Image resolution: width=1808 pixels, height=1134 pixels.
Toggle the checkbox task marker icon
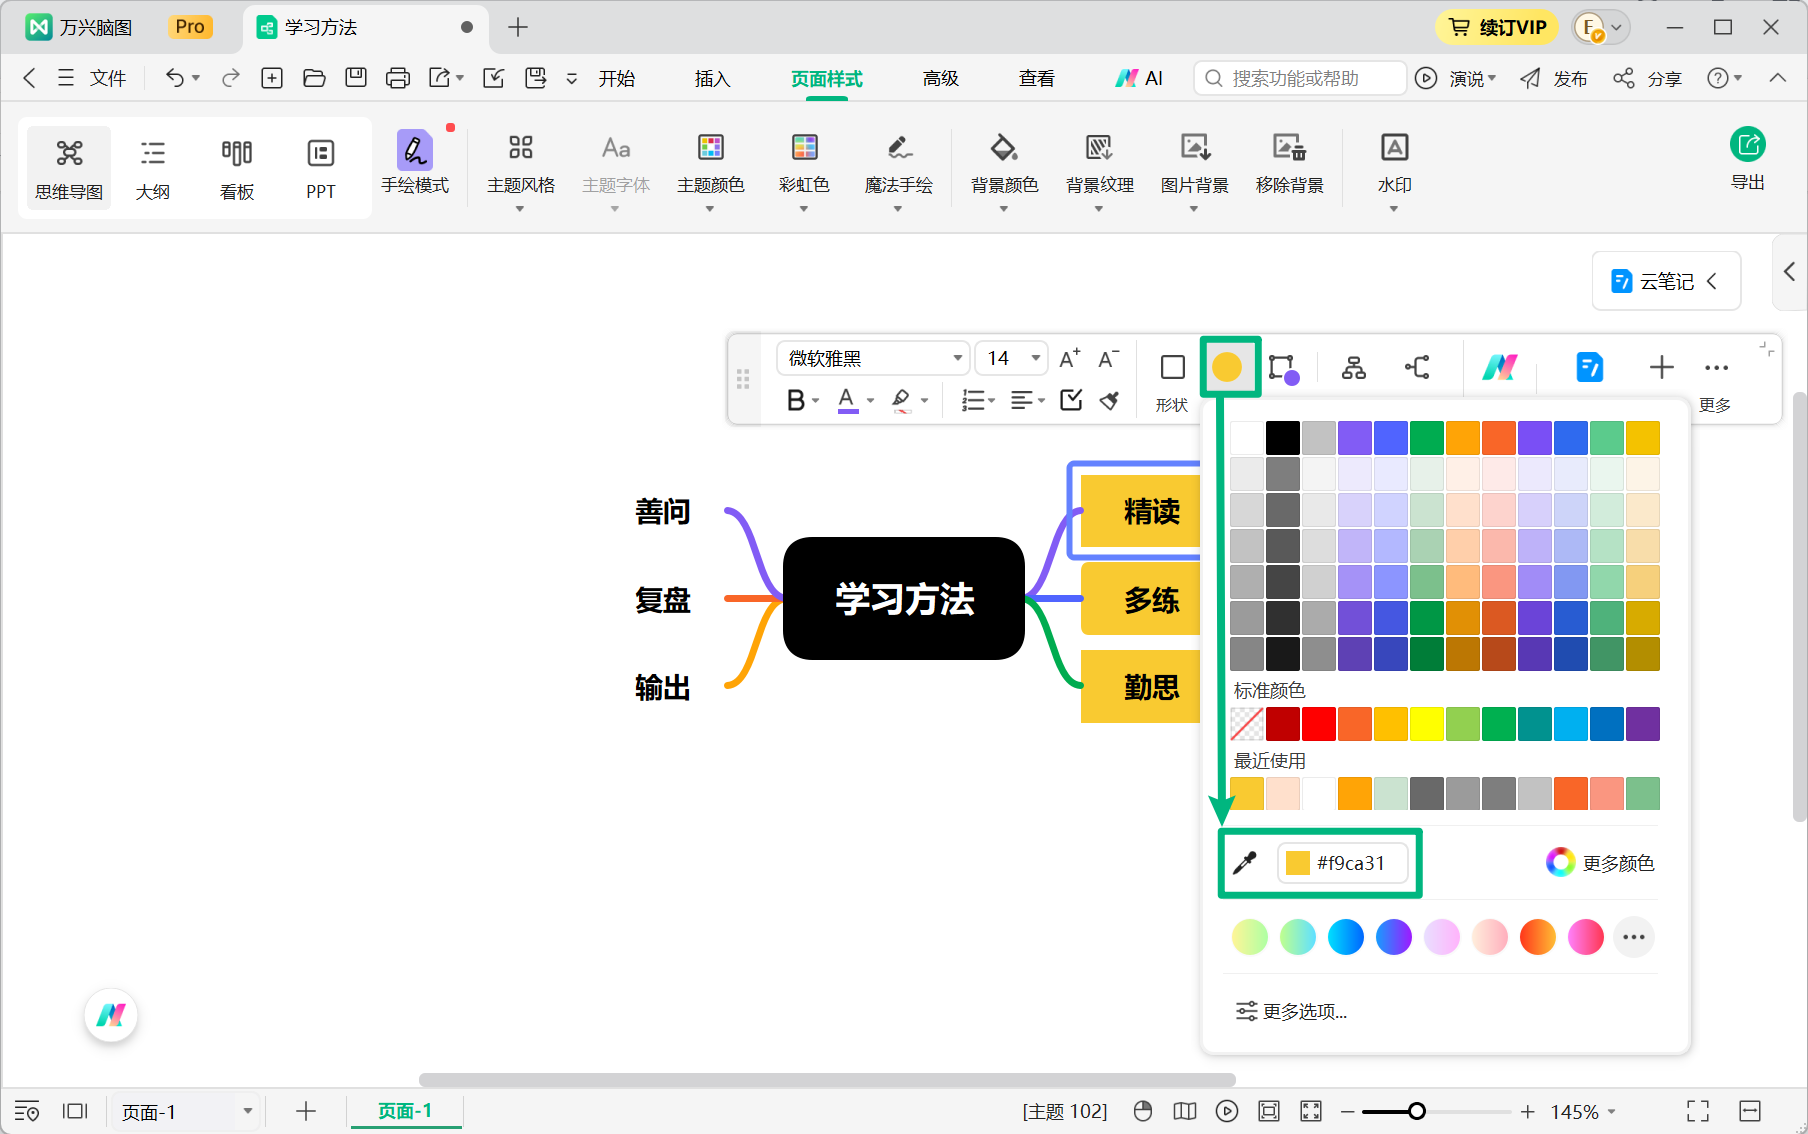[1071, 400]
